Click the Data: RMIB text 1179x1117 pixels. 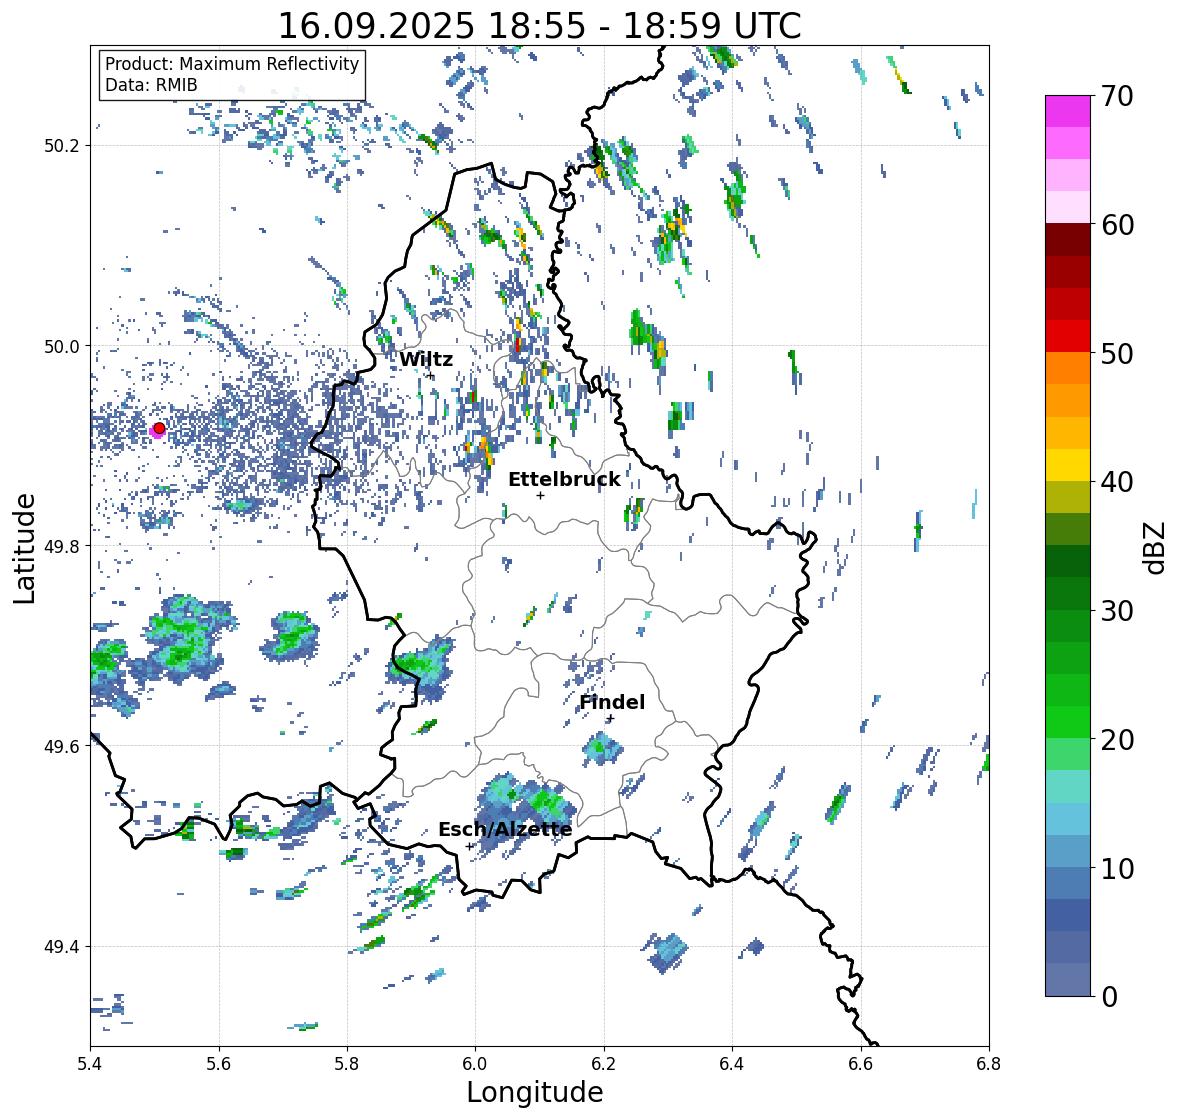(151, 85)
